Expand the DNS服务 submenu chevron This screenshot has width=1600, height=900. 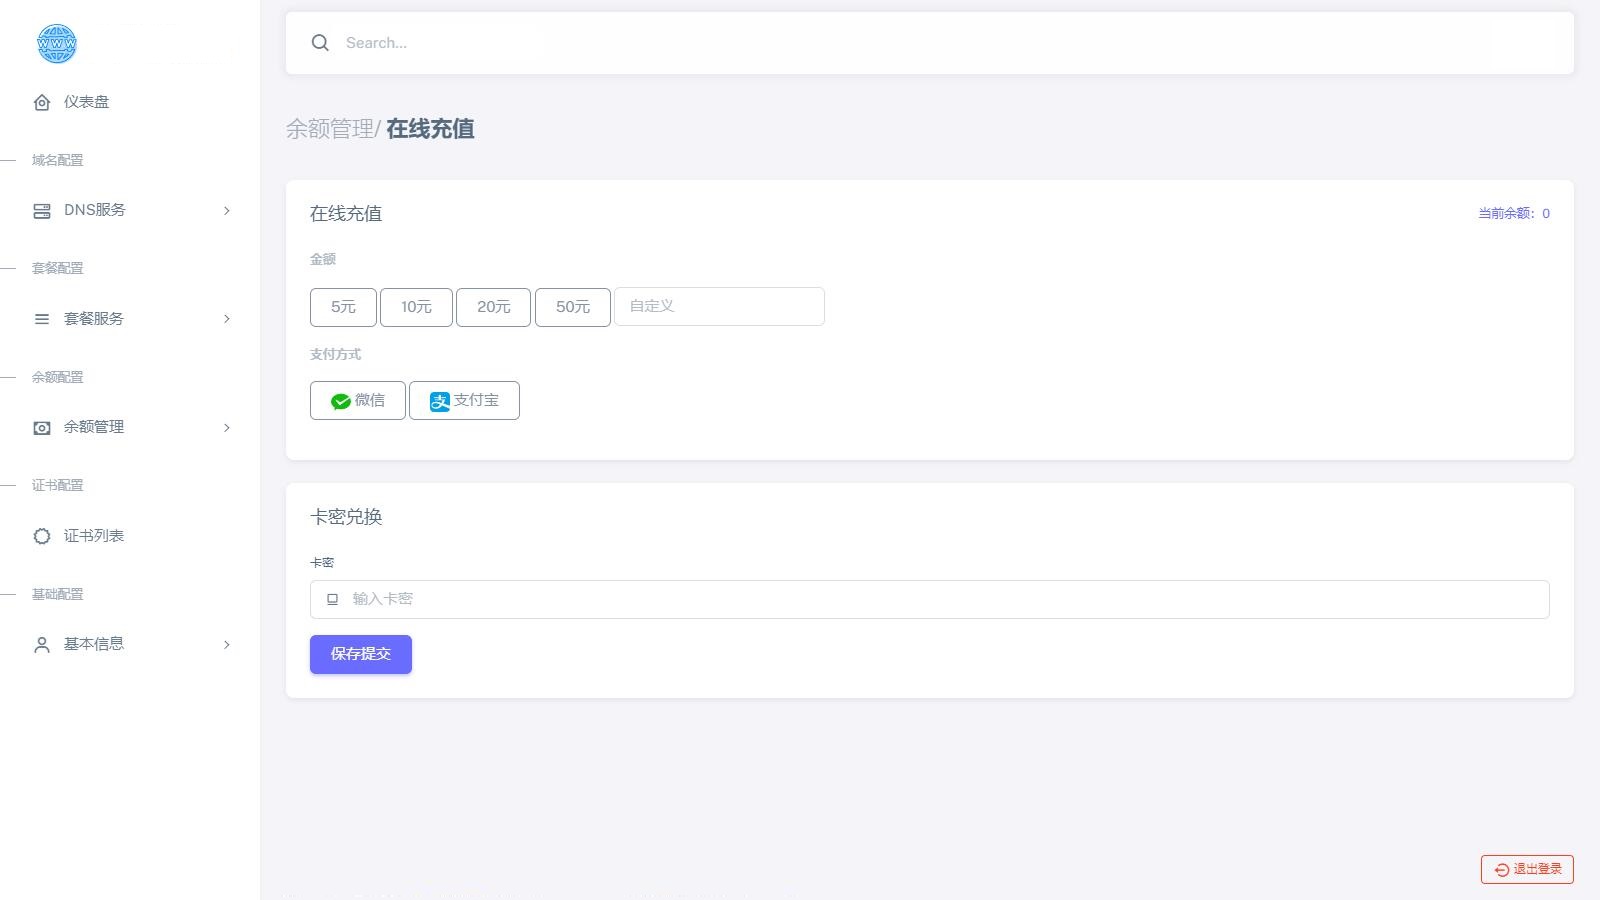[227, 211]
